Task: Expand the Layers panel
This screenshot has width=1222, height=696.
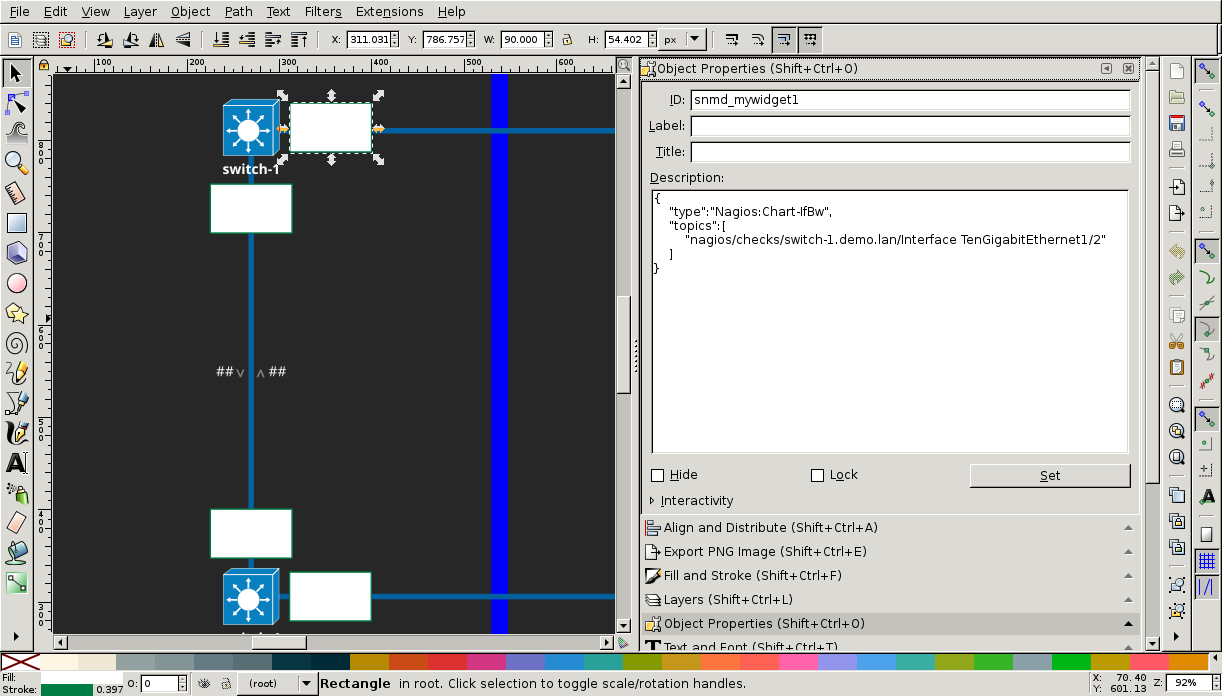Action: [890, 599]
